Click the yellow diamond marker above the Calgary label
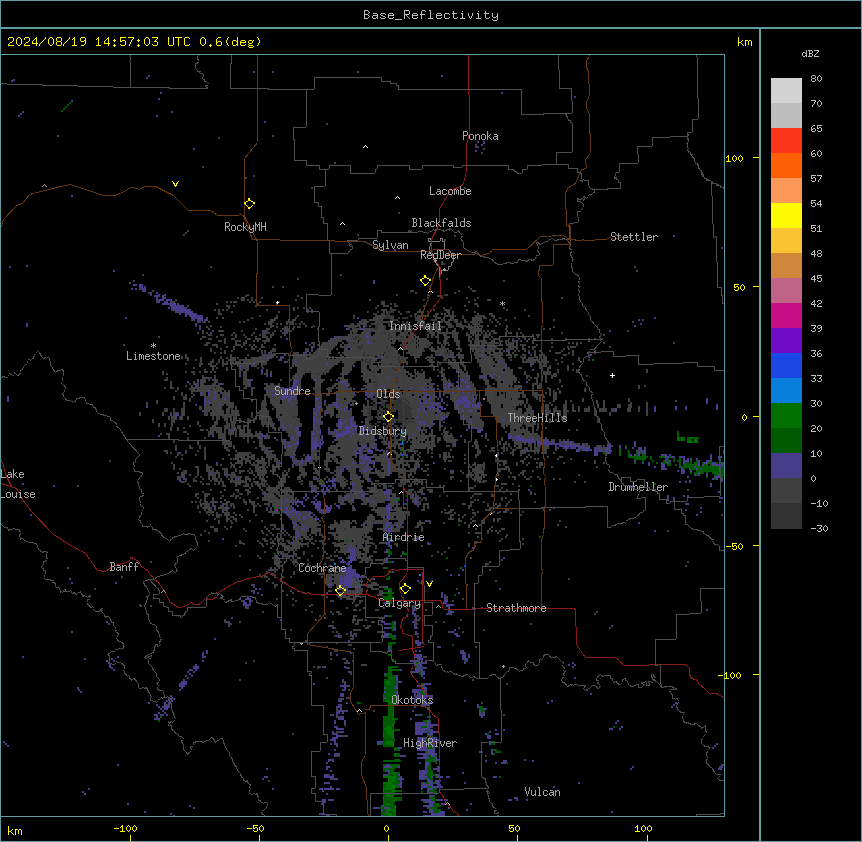This screenshot has width=862, height=842. (405, 589)
